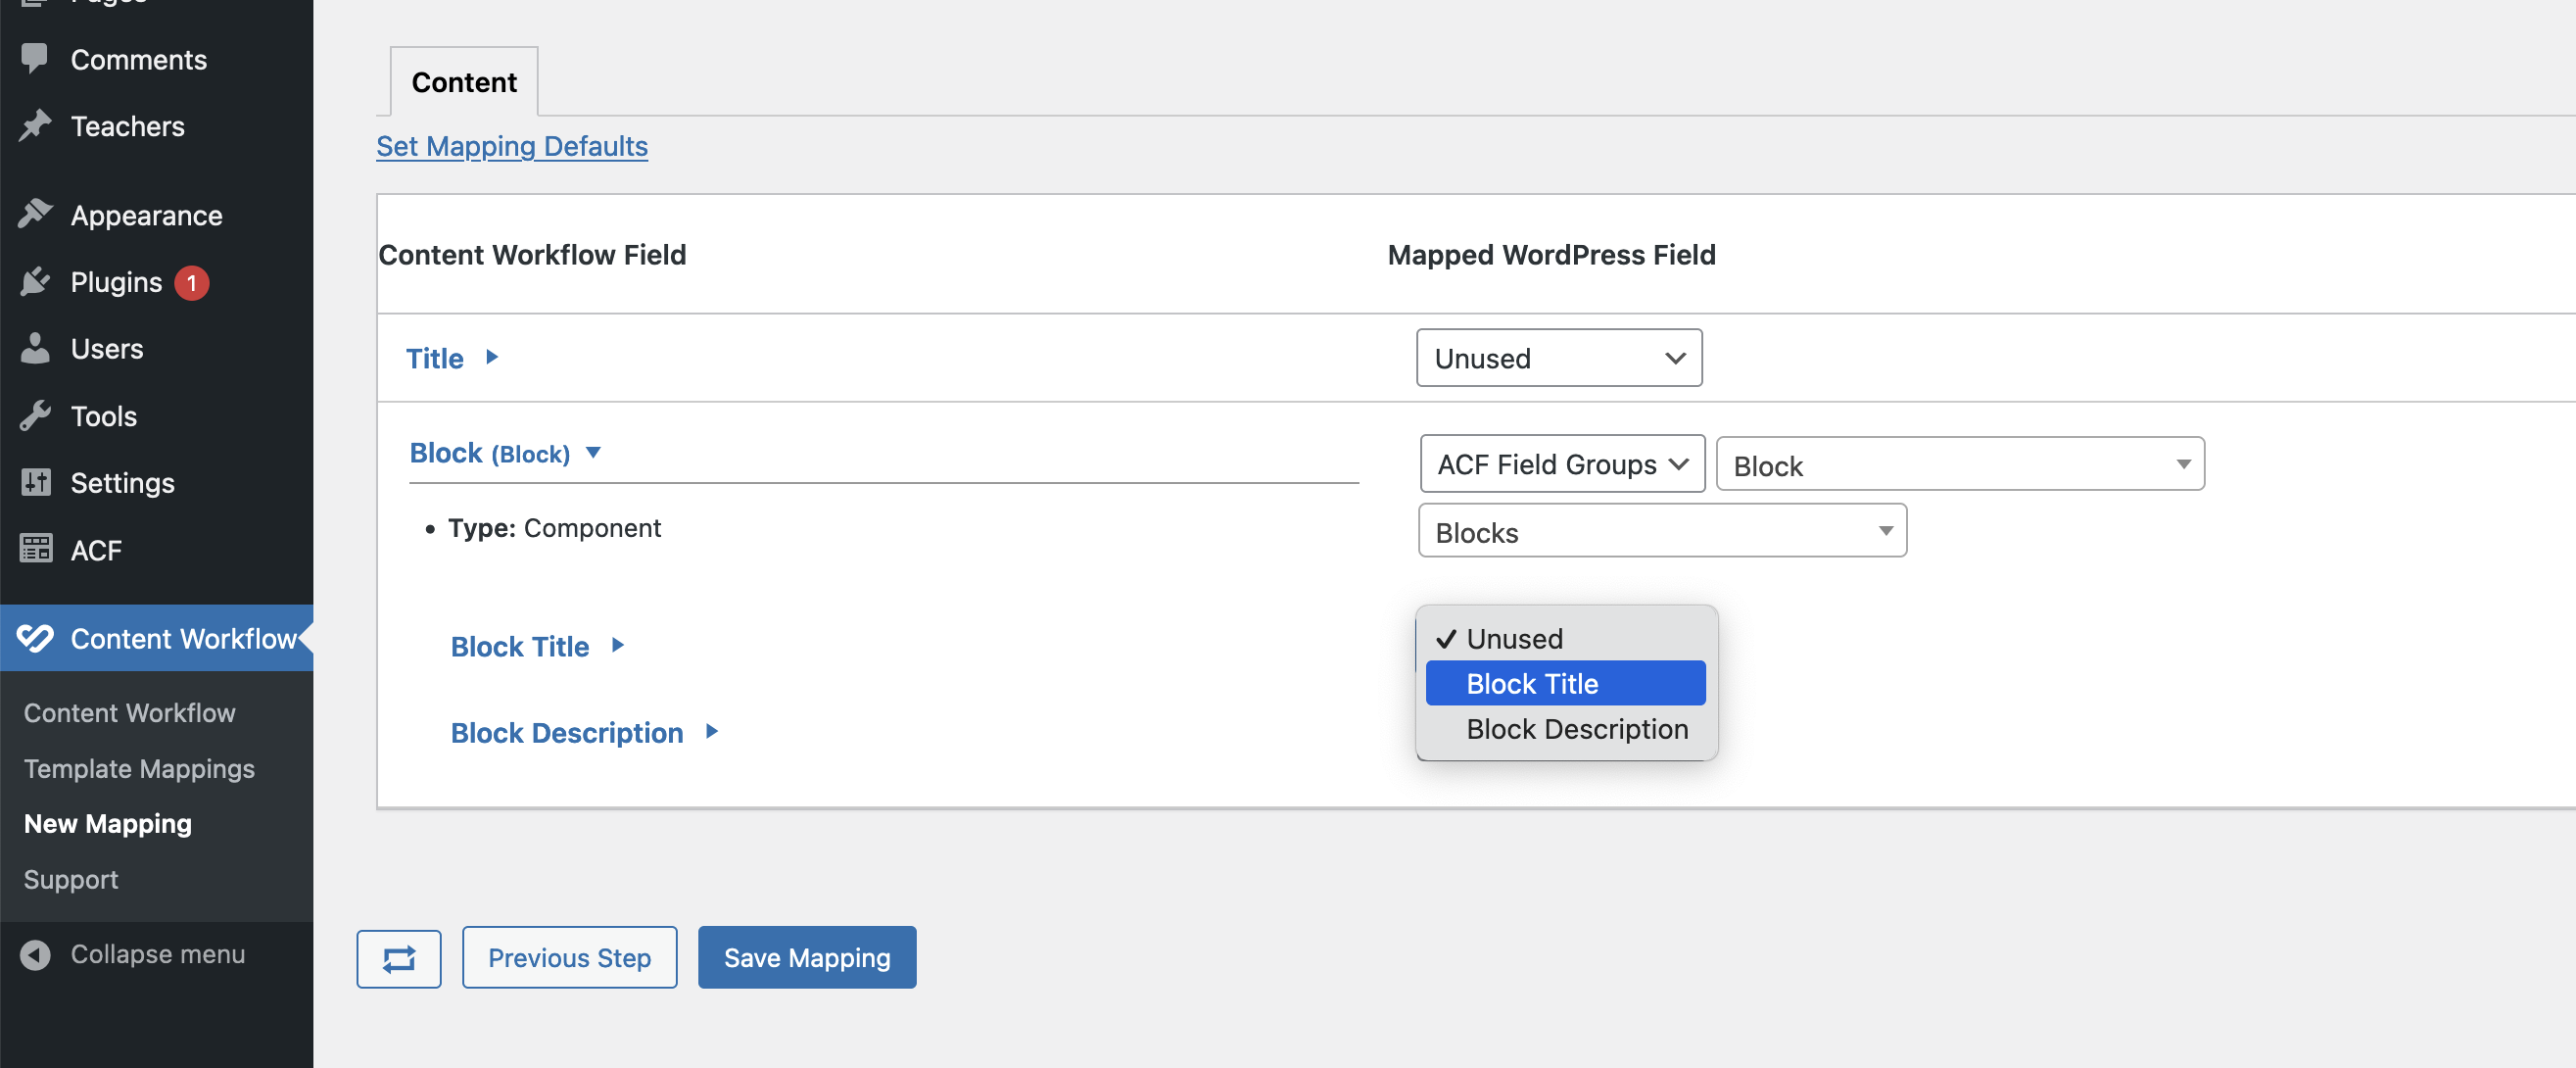Image resolution: width=2576 pixels, height=1068 pixels.
Task: Click the Content Workflow heart icon
Action: click(36, 638)
